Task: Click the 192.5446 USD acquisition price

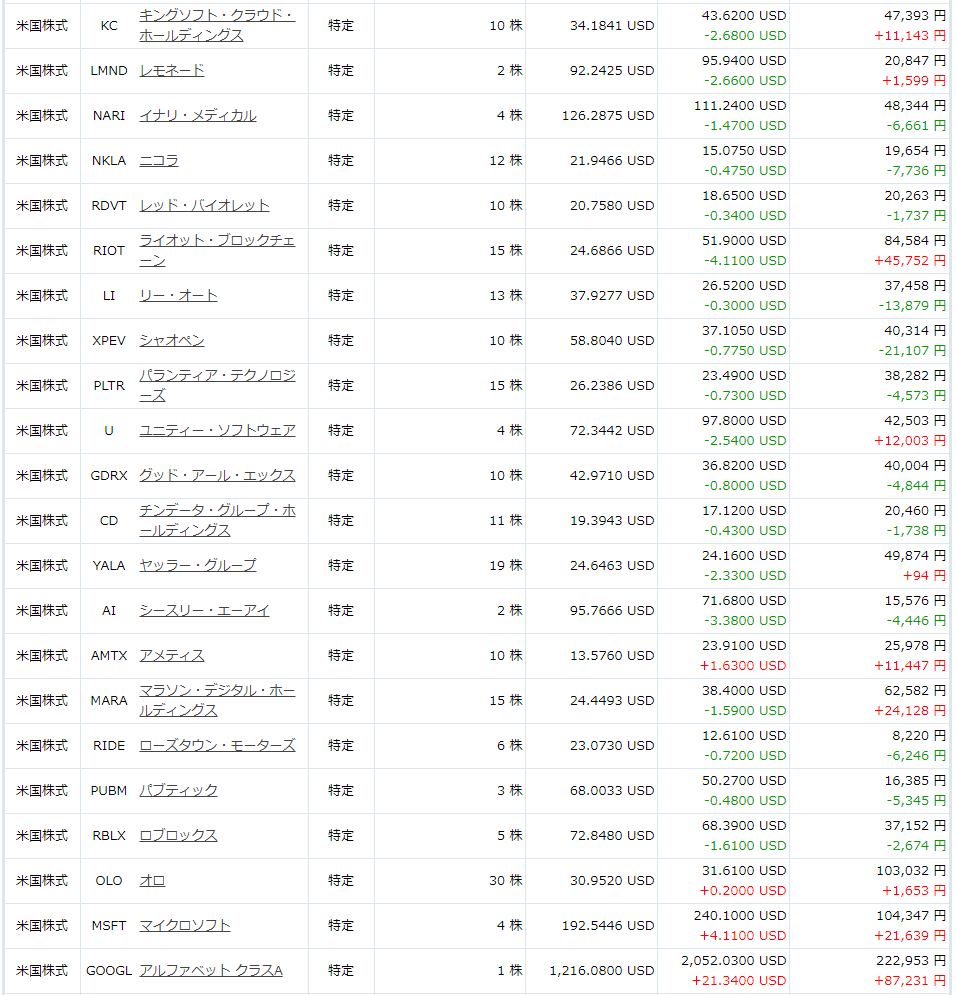Action: click(x=608, y=927)
